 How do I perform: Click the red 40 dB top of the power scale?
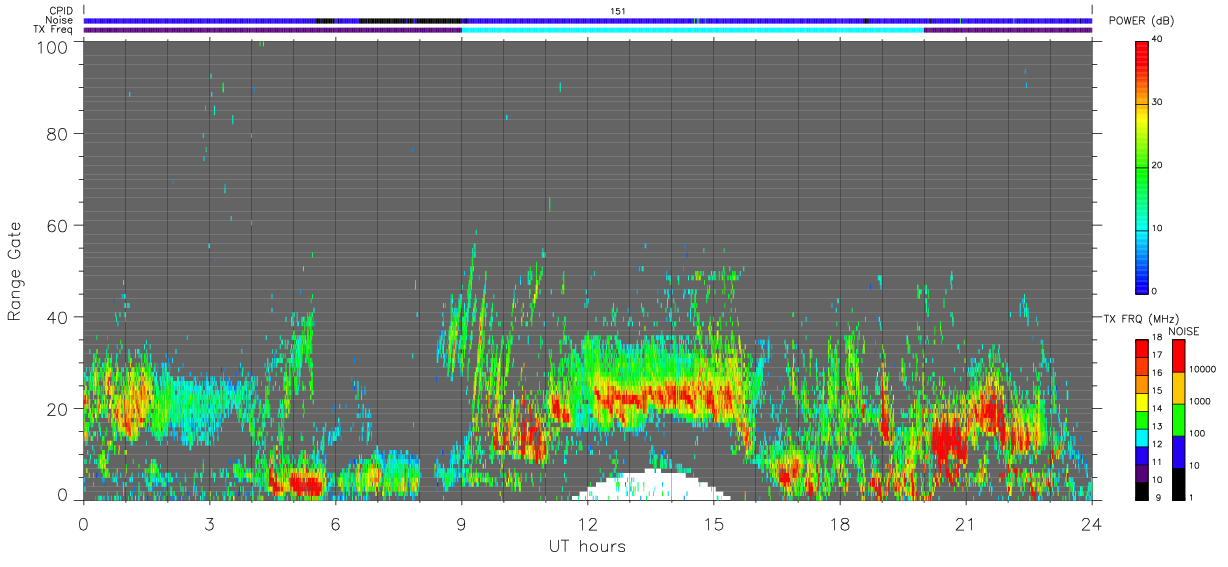click(x=1142, y=47)
